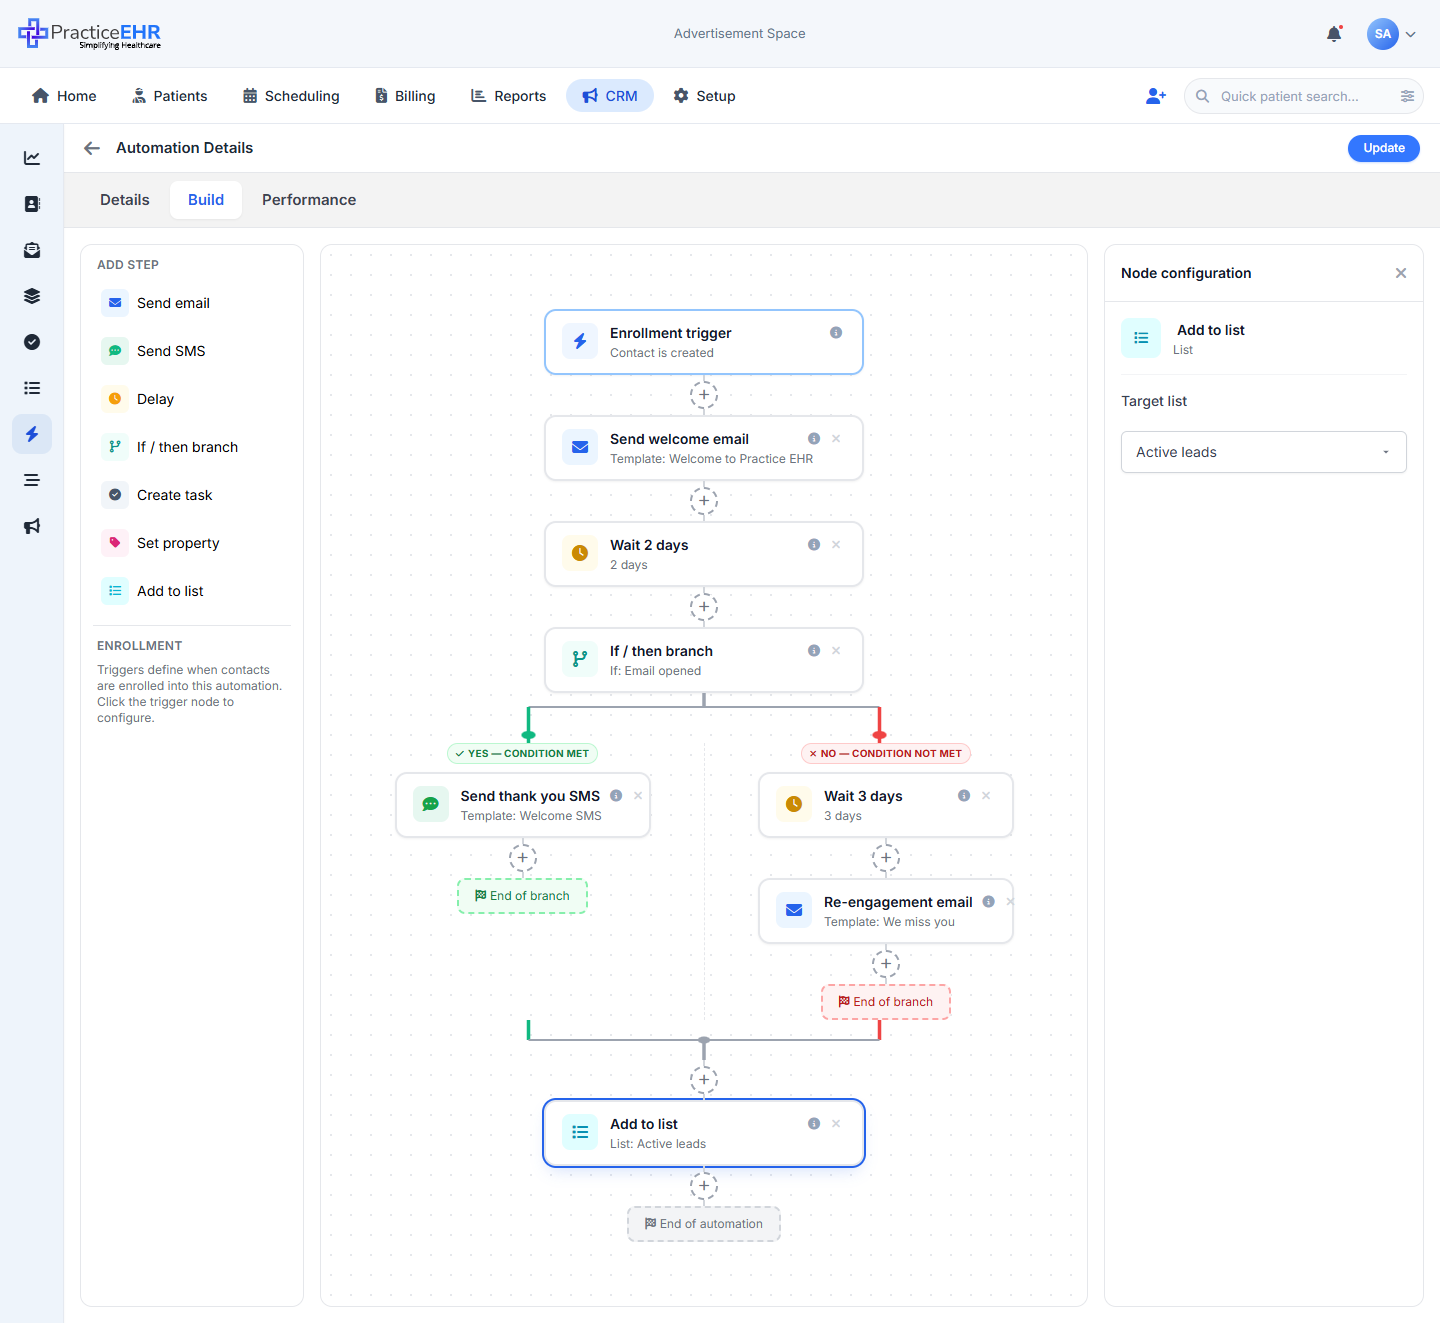Viewport: 1440px width, 1323px height.
Task: Open the Setup menu
Action: pyautogui.click(x=704, y=96)
